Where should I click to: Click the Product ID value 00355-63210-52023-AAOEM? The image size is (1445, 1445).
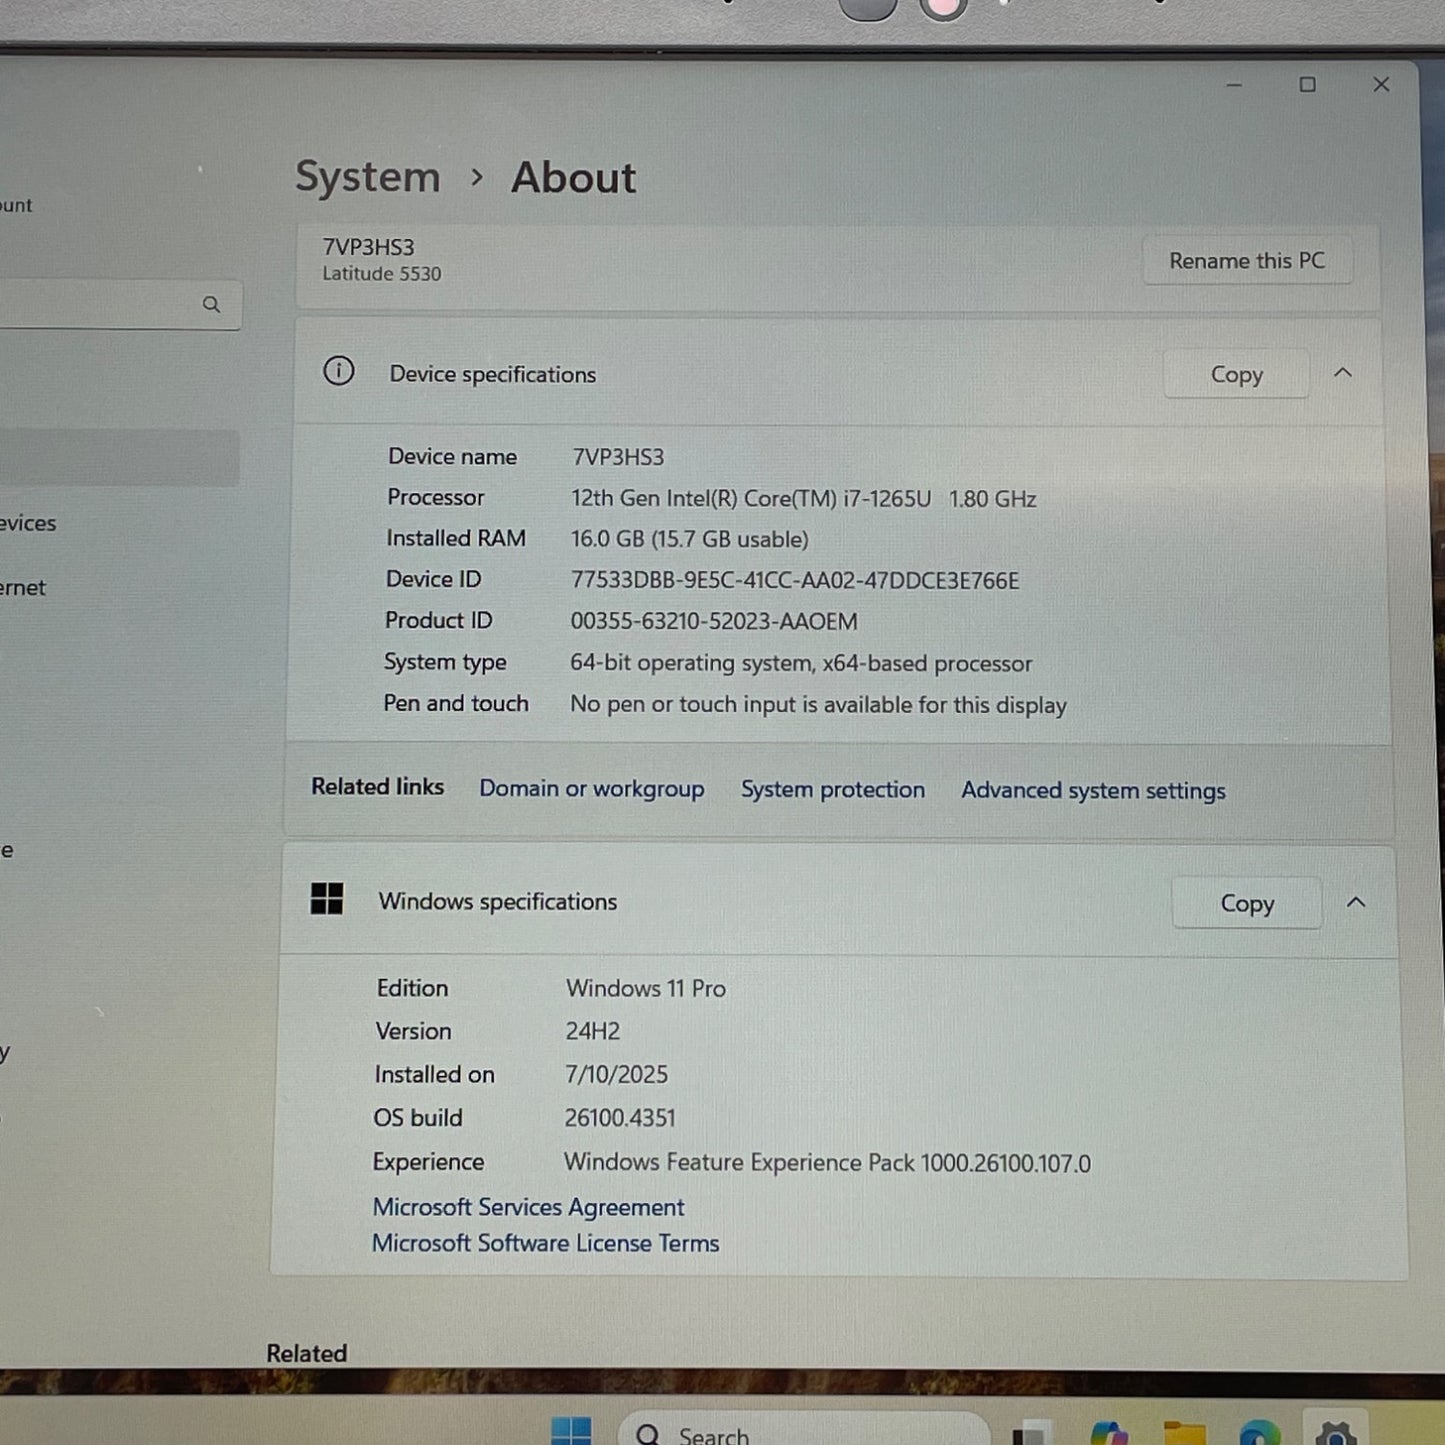pyautogui.click(x=714, y=621)
